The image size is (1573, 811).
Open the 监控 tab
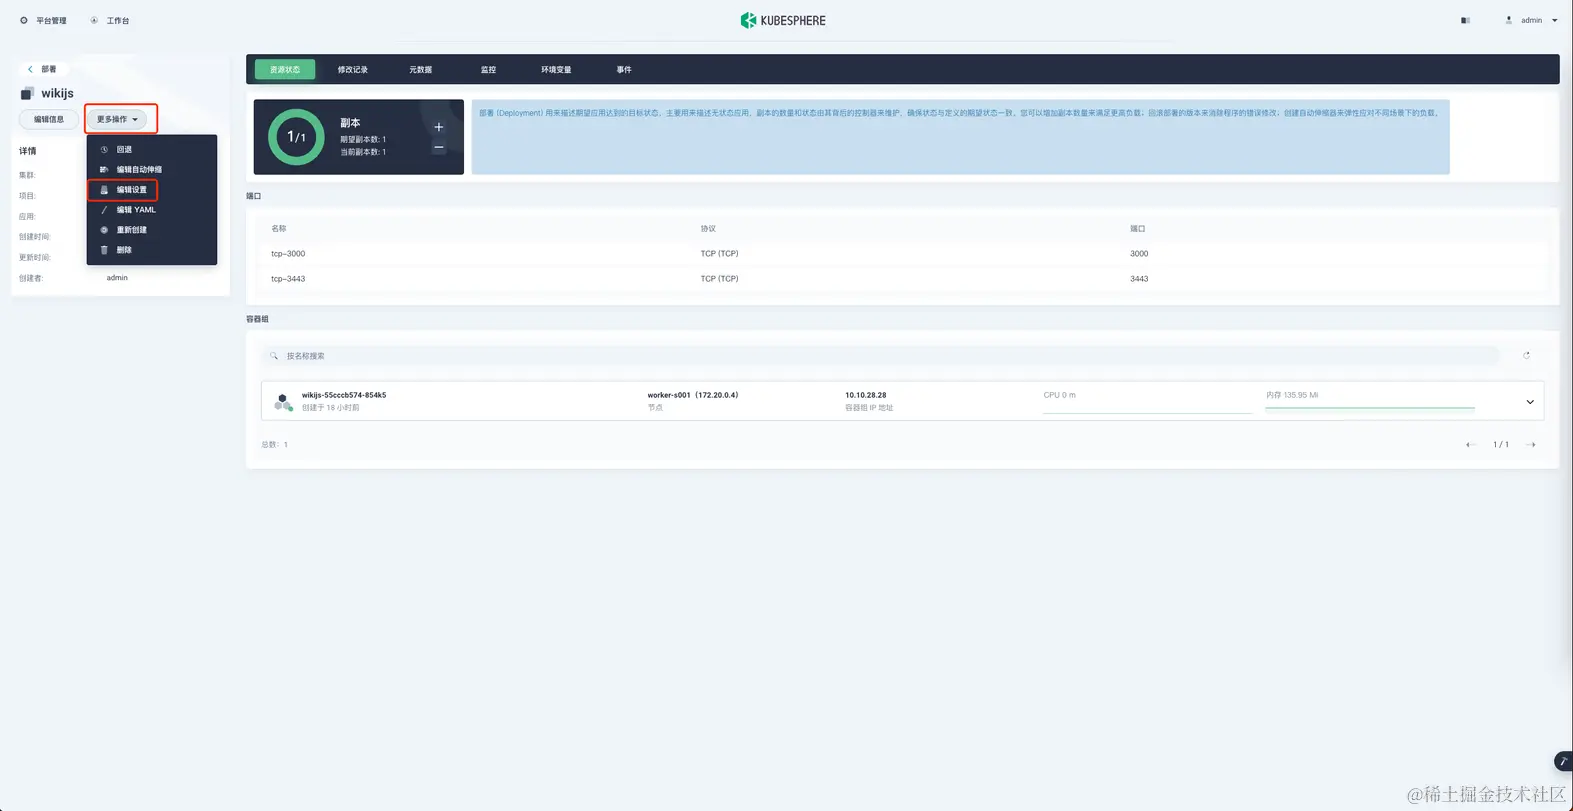488,69
